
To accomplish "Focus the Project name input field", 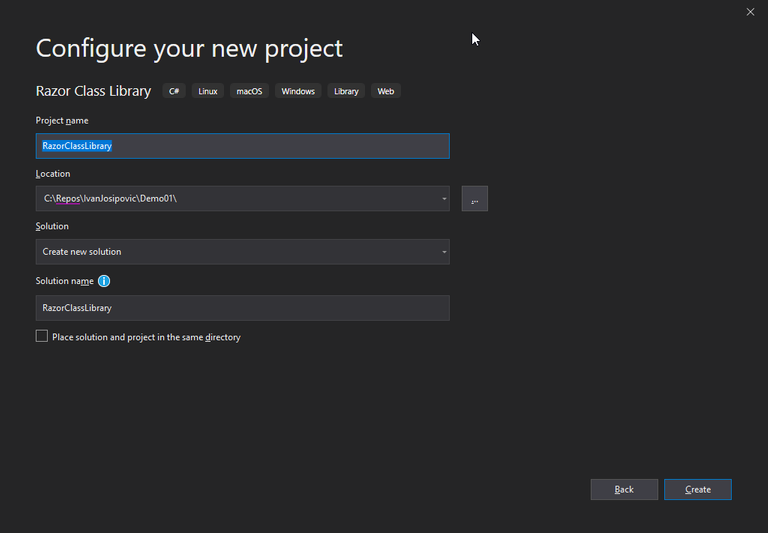I will coord(242,146).
